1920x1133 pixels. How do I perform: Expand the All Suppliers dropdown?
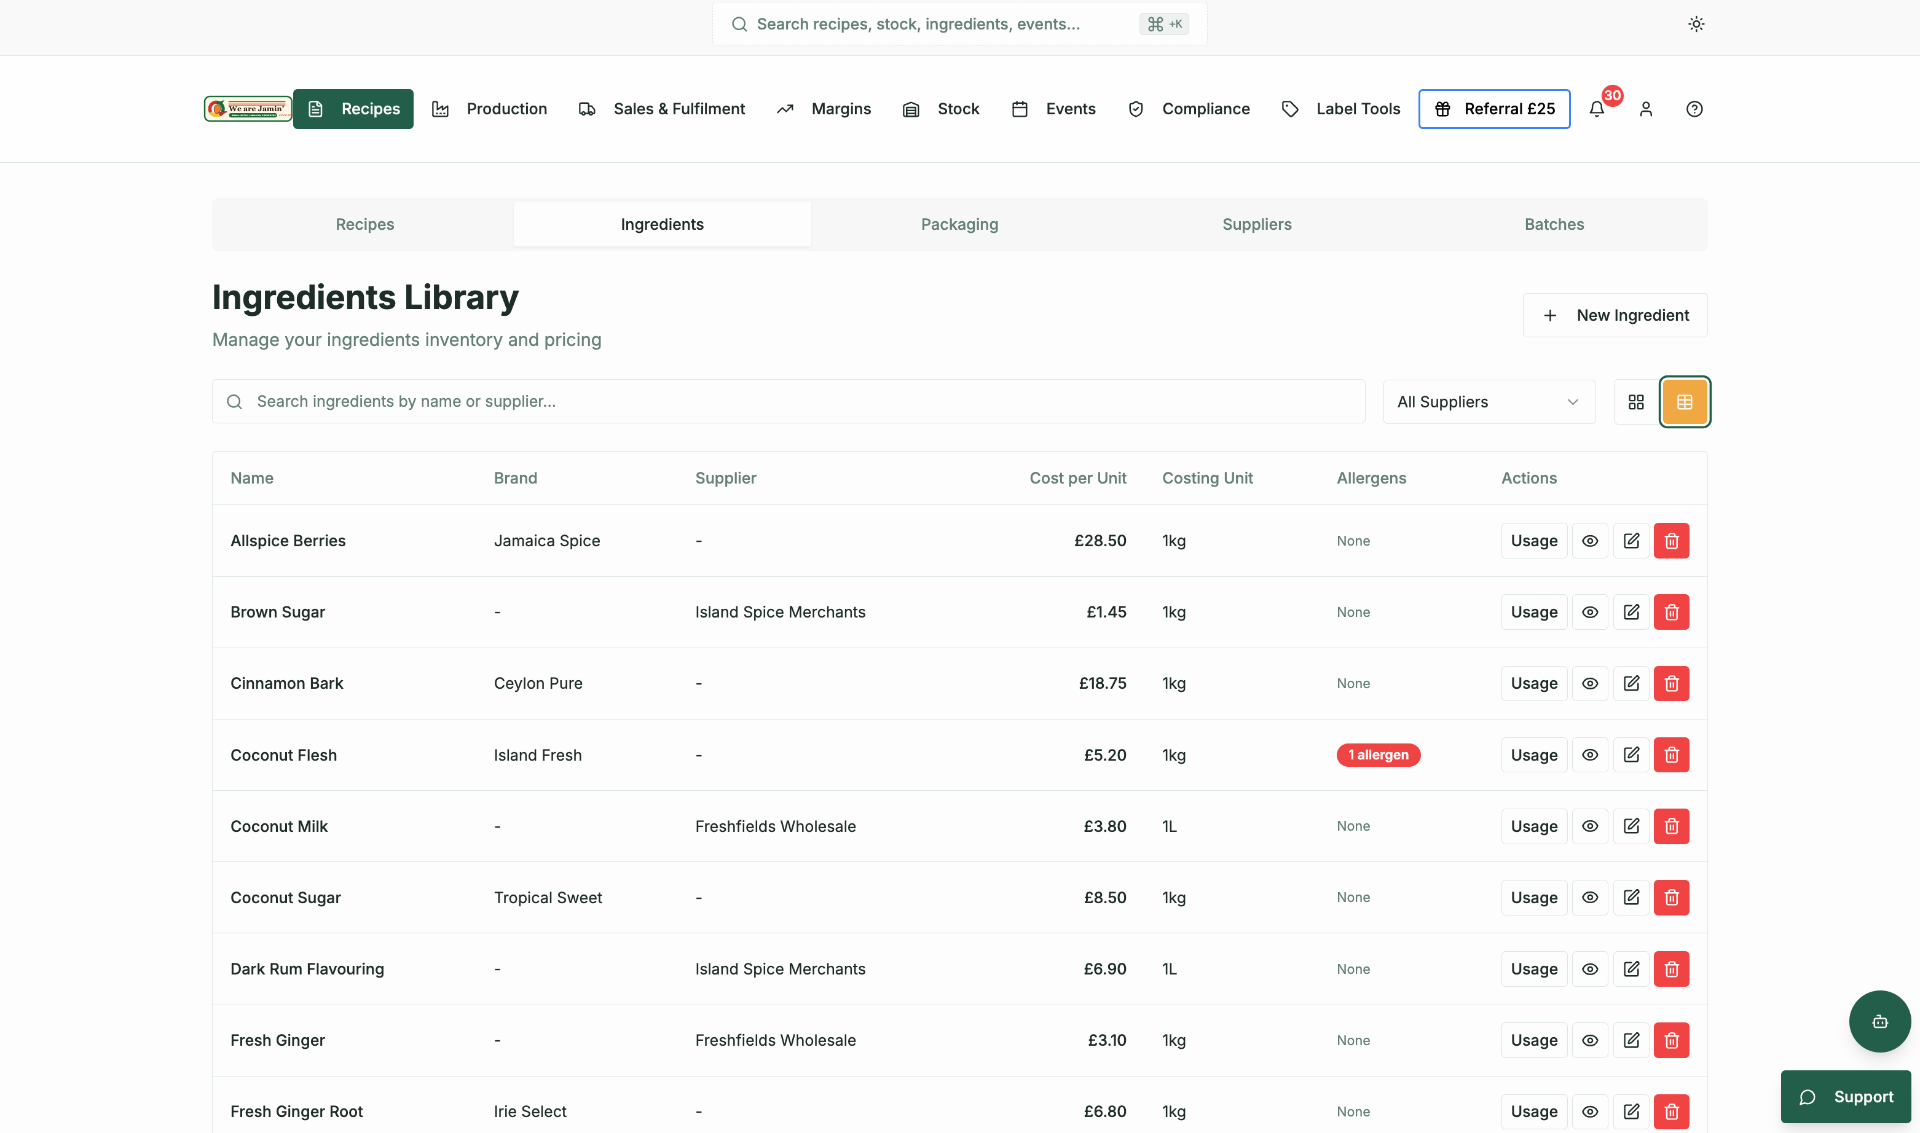tap(1489, 401)
